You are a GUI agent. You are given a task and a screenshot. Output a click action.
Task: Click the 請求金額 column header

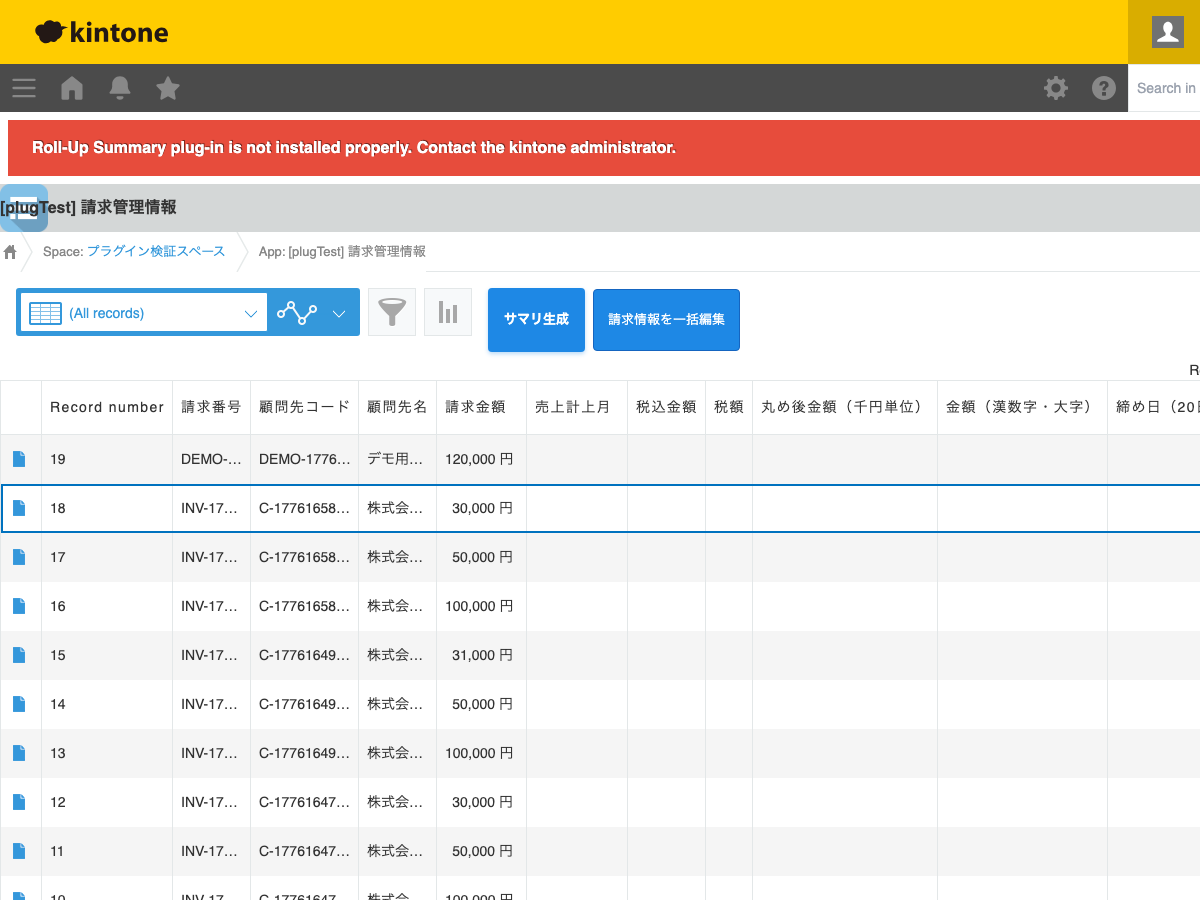pos(475,407)
